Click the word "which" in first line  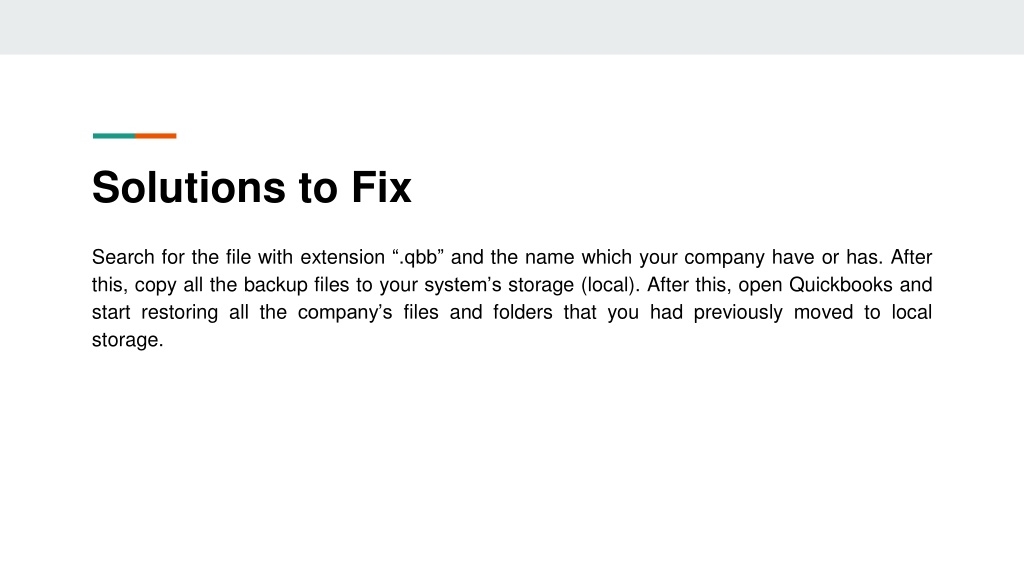[607, 257]
